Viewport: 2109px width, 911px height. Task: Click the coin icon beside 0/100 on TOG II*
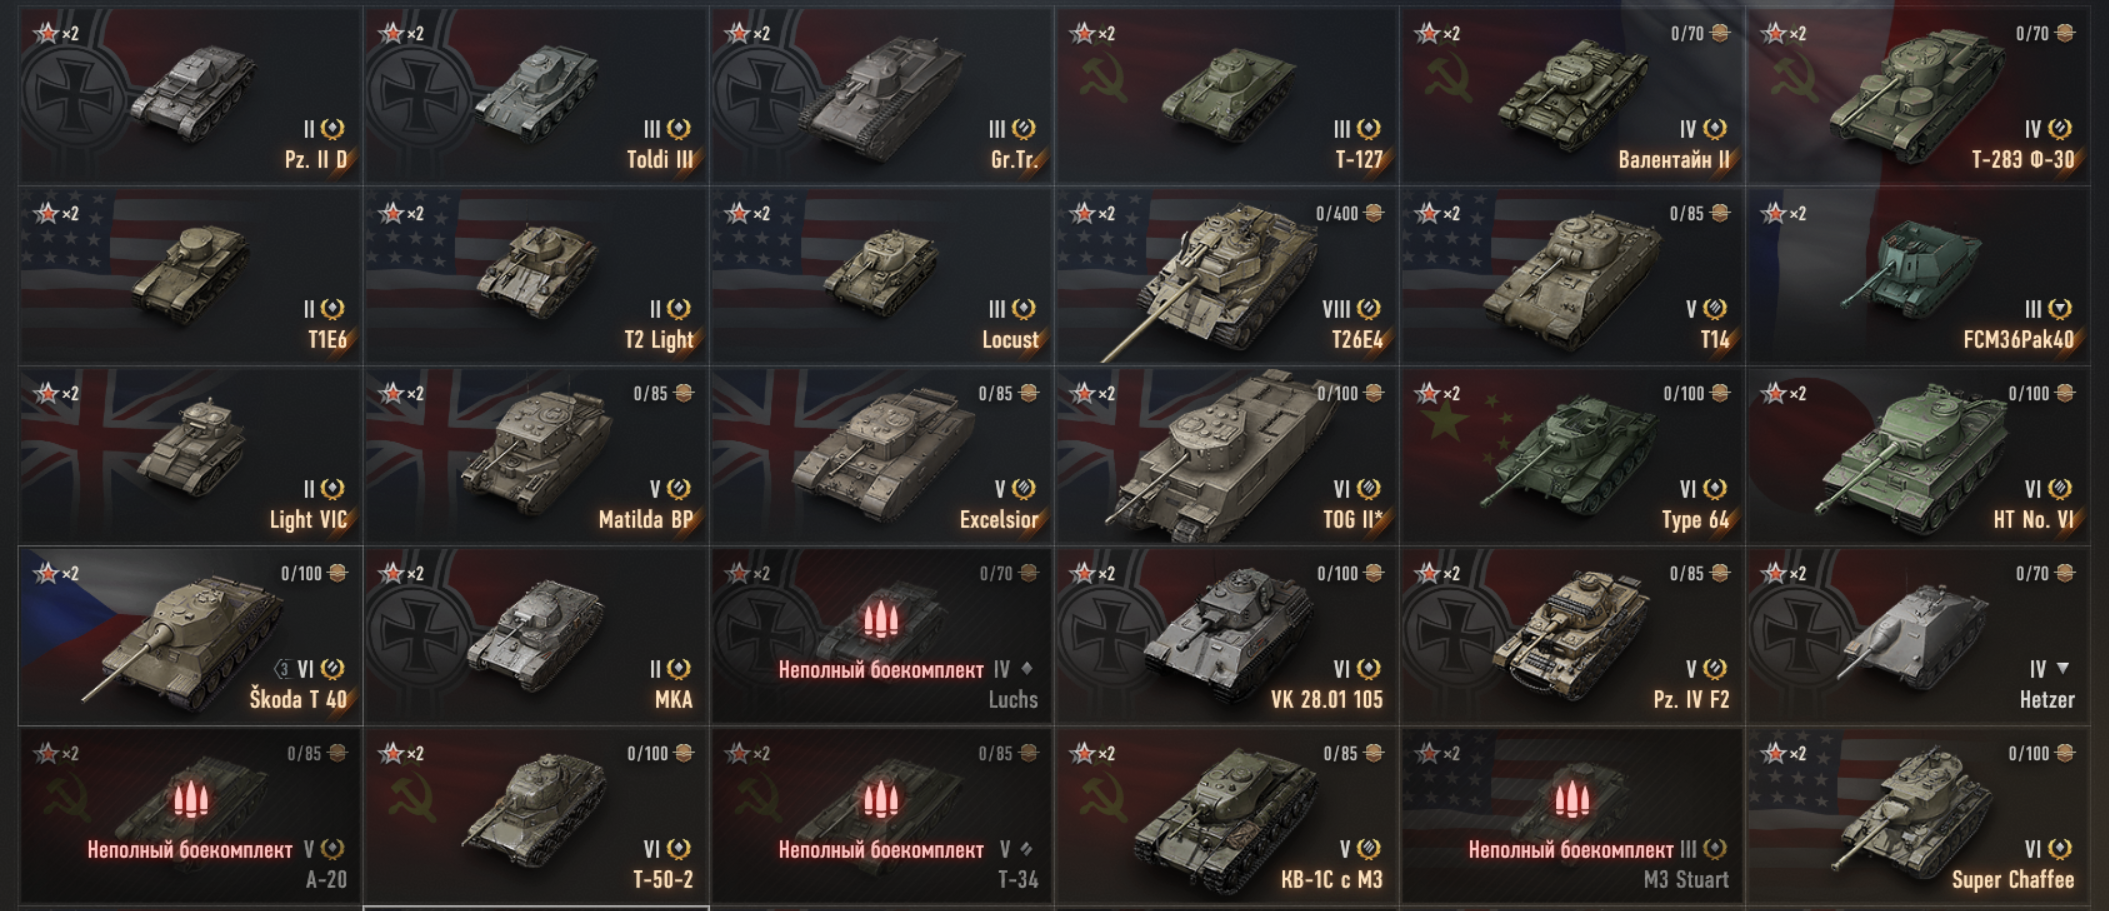tap(1374, 393)
